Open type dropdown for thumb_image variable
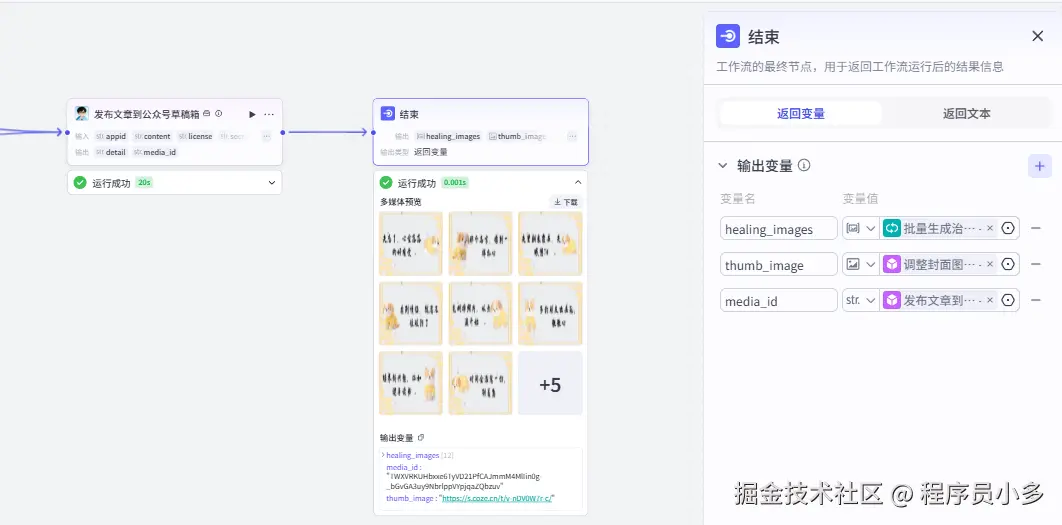The height and width of the screenshot is (525, 1062). click(x=859, y=264)
